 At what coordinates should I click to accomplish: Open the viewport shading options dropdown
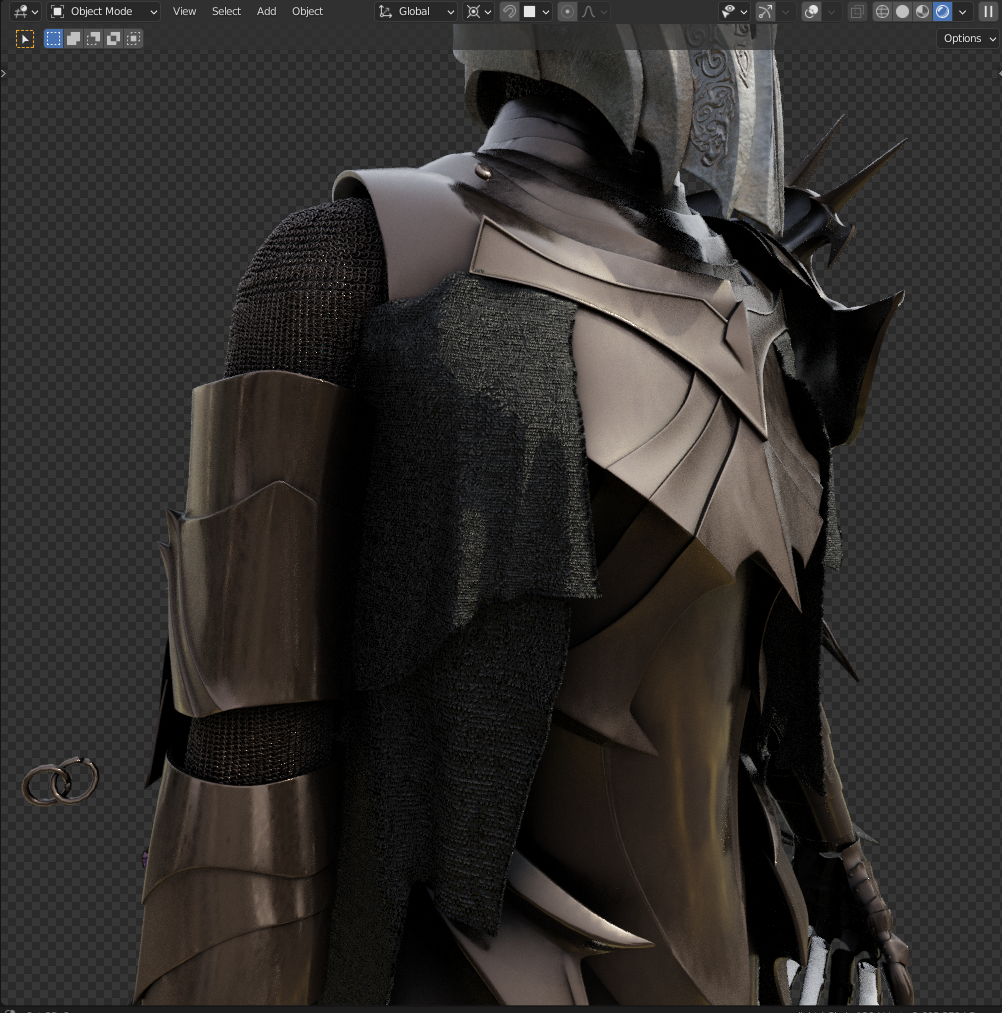tap(962, 12)
